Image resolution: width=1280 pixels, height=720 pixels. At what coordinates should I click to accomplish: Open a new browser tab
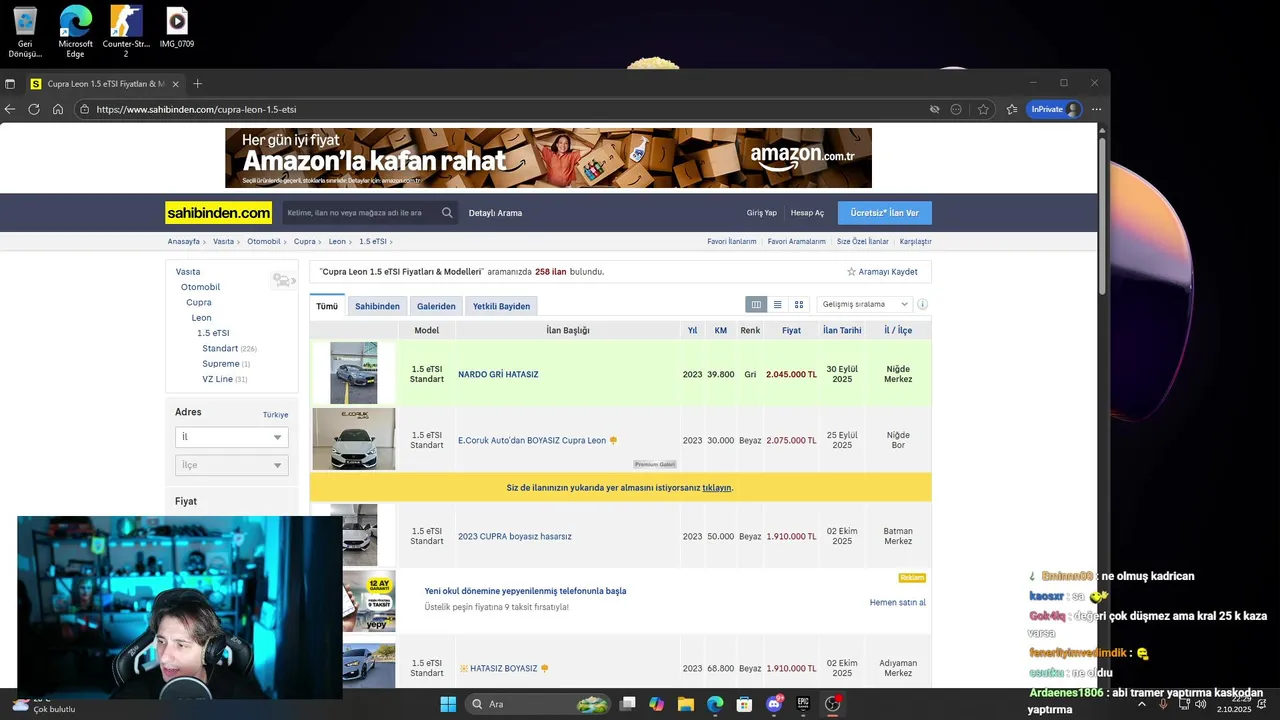[x=197, y=84]
